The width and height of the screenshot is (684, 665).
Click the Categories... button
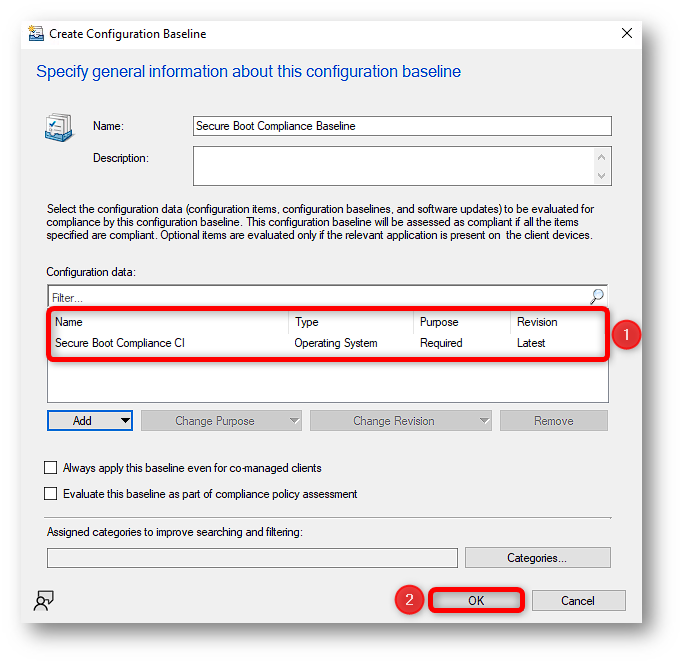(x=537, y=558)
